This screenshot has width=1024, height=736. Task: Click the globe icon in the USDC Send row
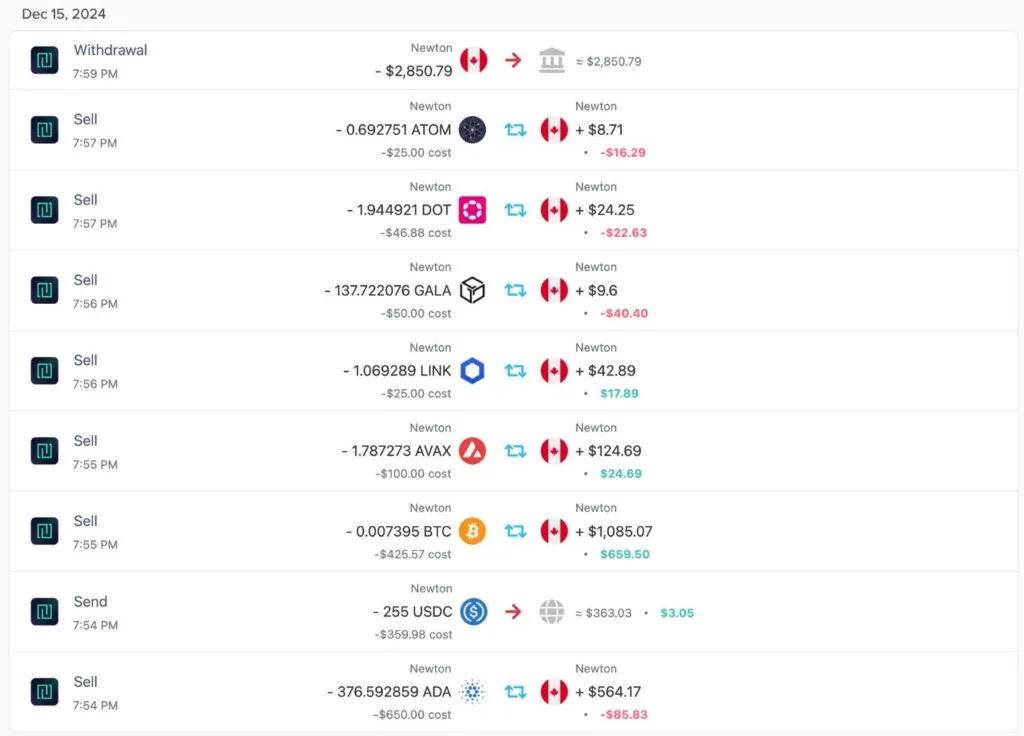click(552, 611)
